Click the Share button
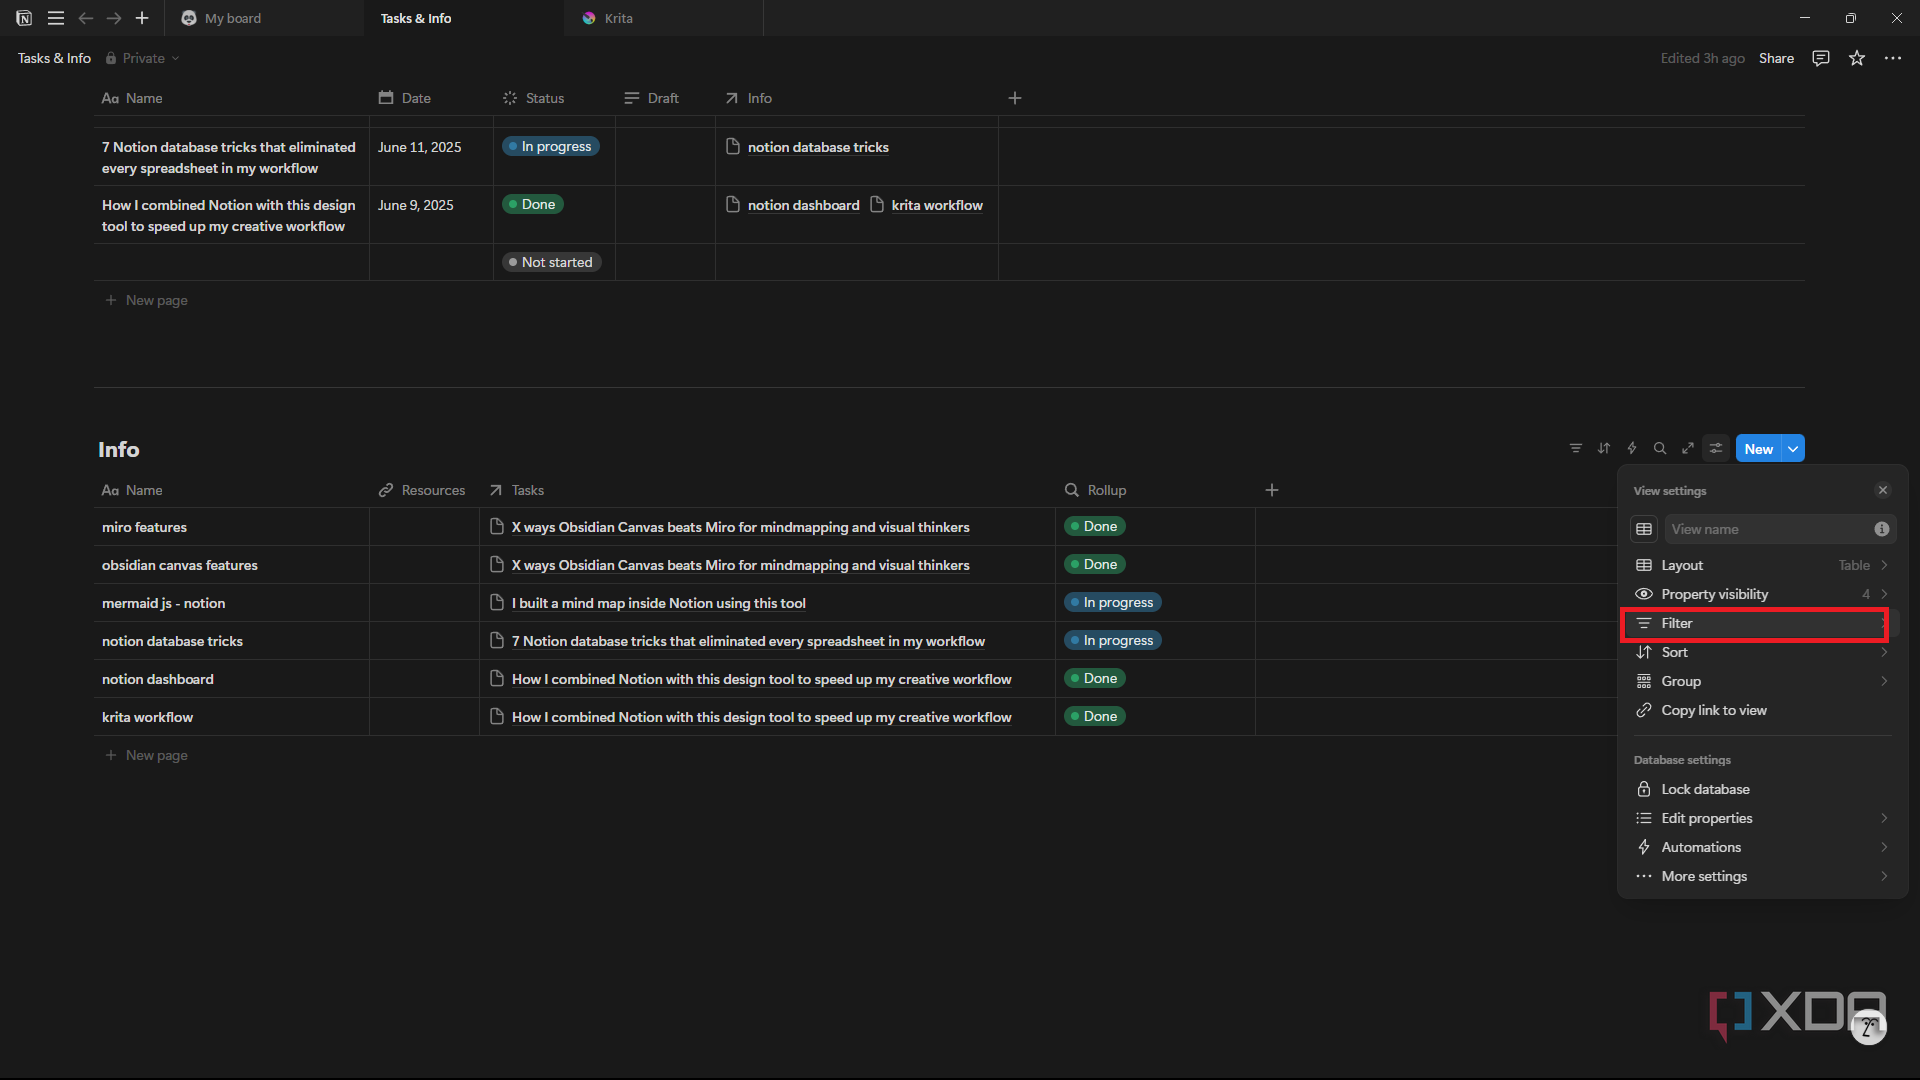1920x1080 pixels. pyautogui.click(x=1776, y=58)
